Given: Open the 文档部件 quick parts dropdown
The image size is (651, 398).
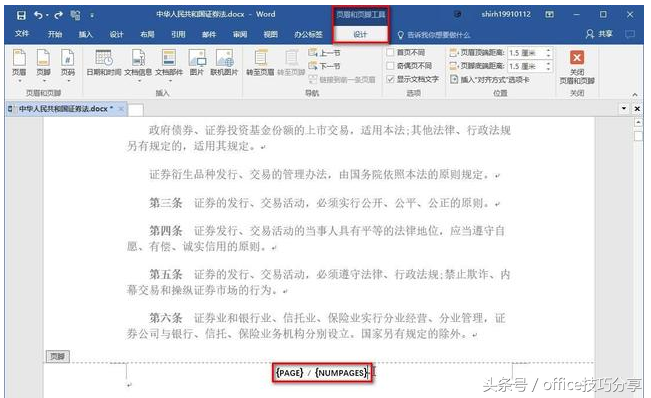Looking at the screenshot, I should click(169, 66).
